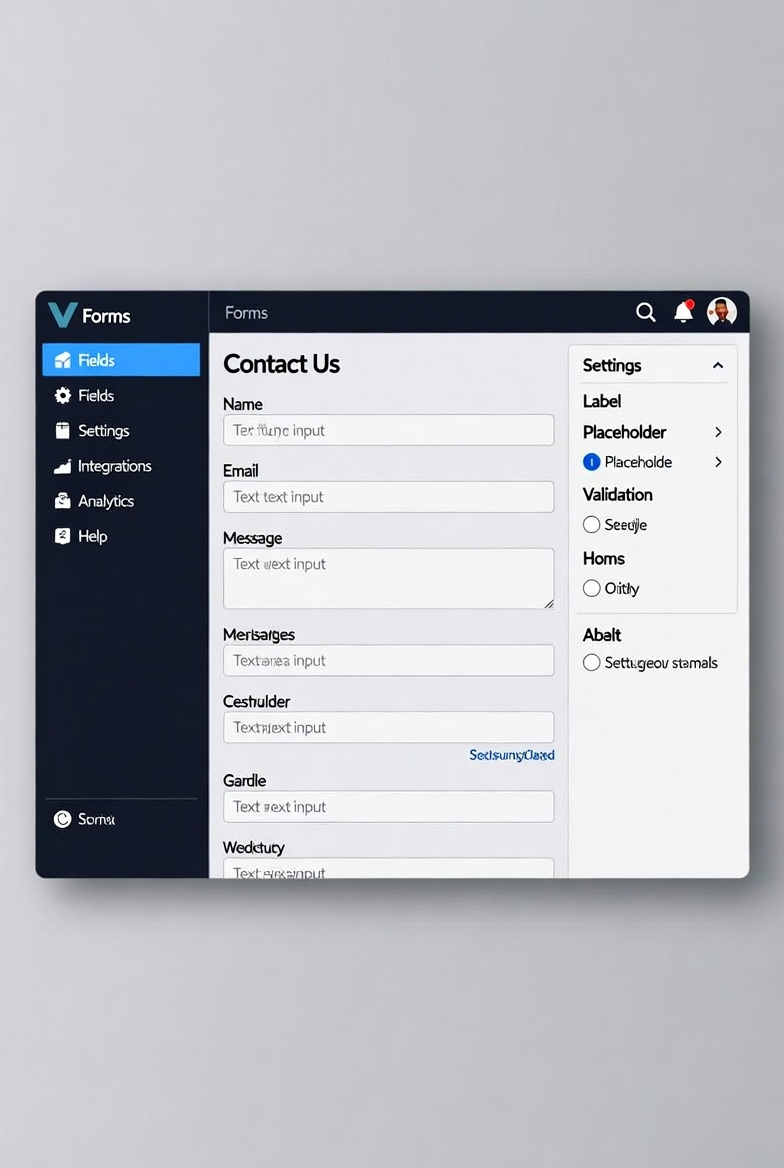Screen dimensions: 784x1168
Task: Expand the Placeholde info row arrow
Action: coord(718,462)
